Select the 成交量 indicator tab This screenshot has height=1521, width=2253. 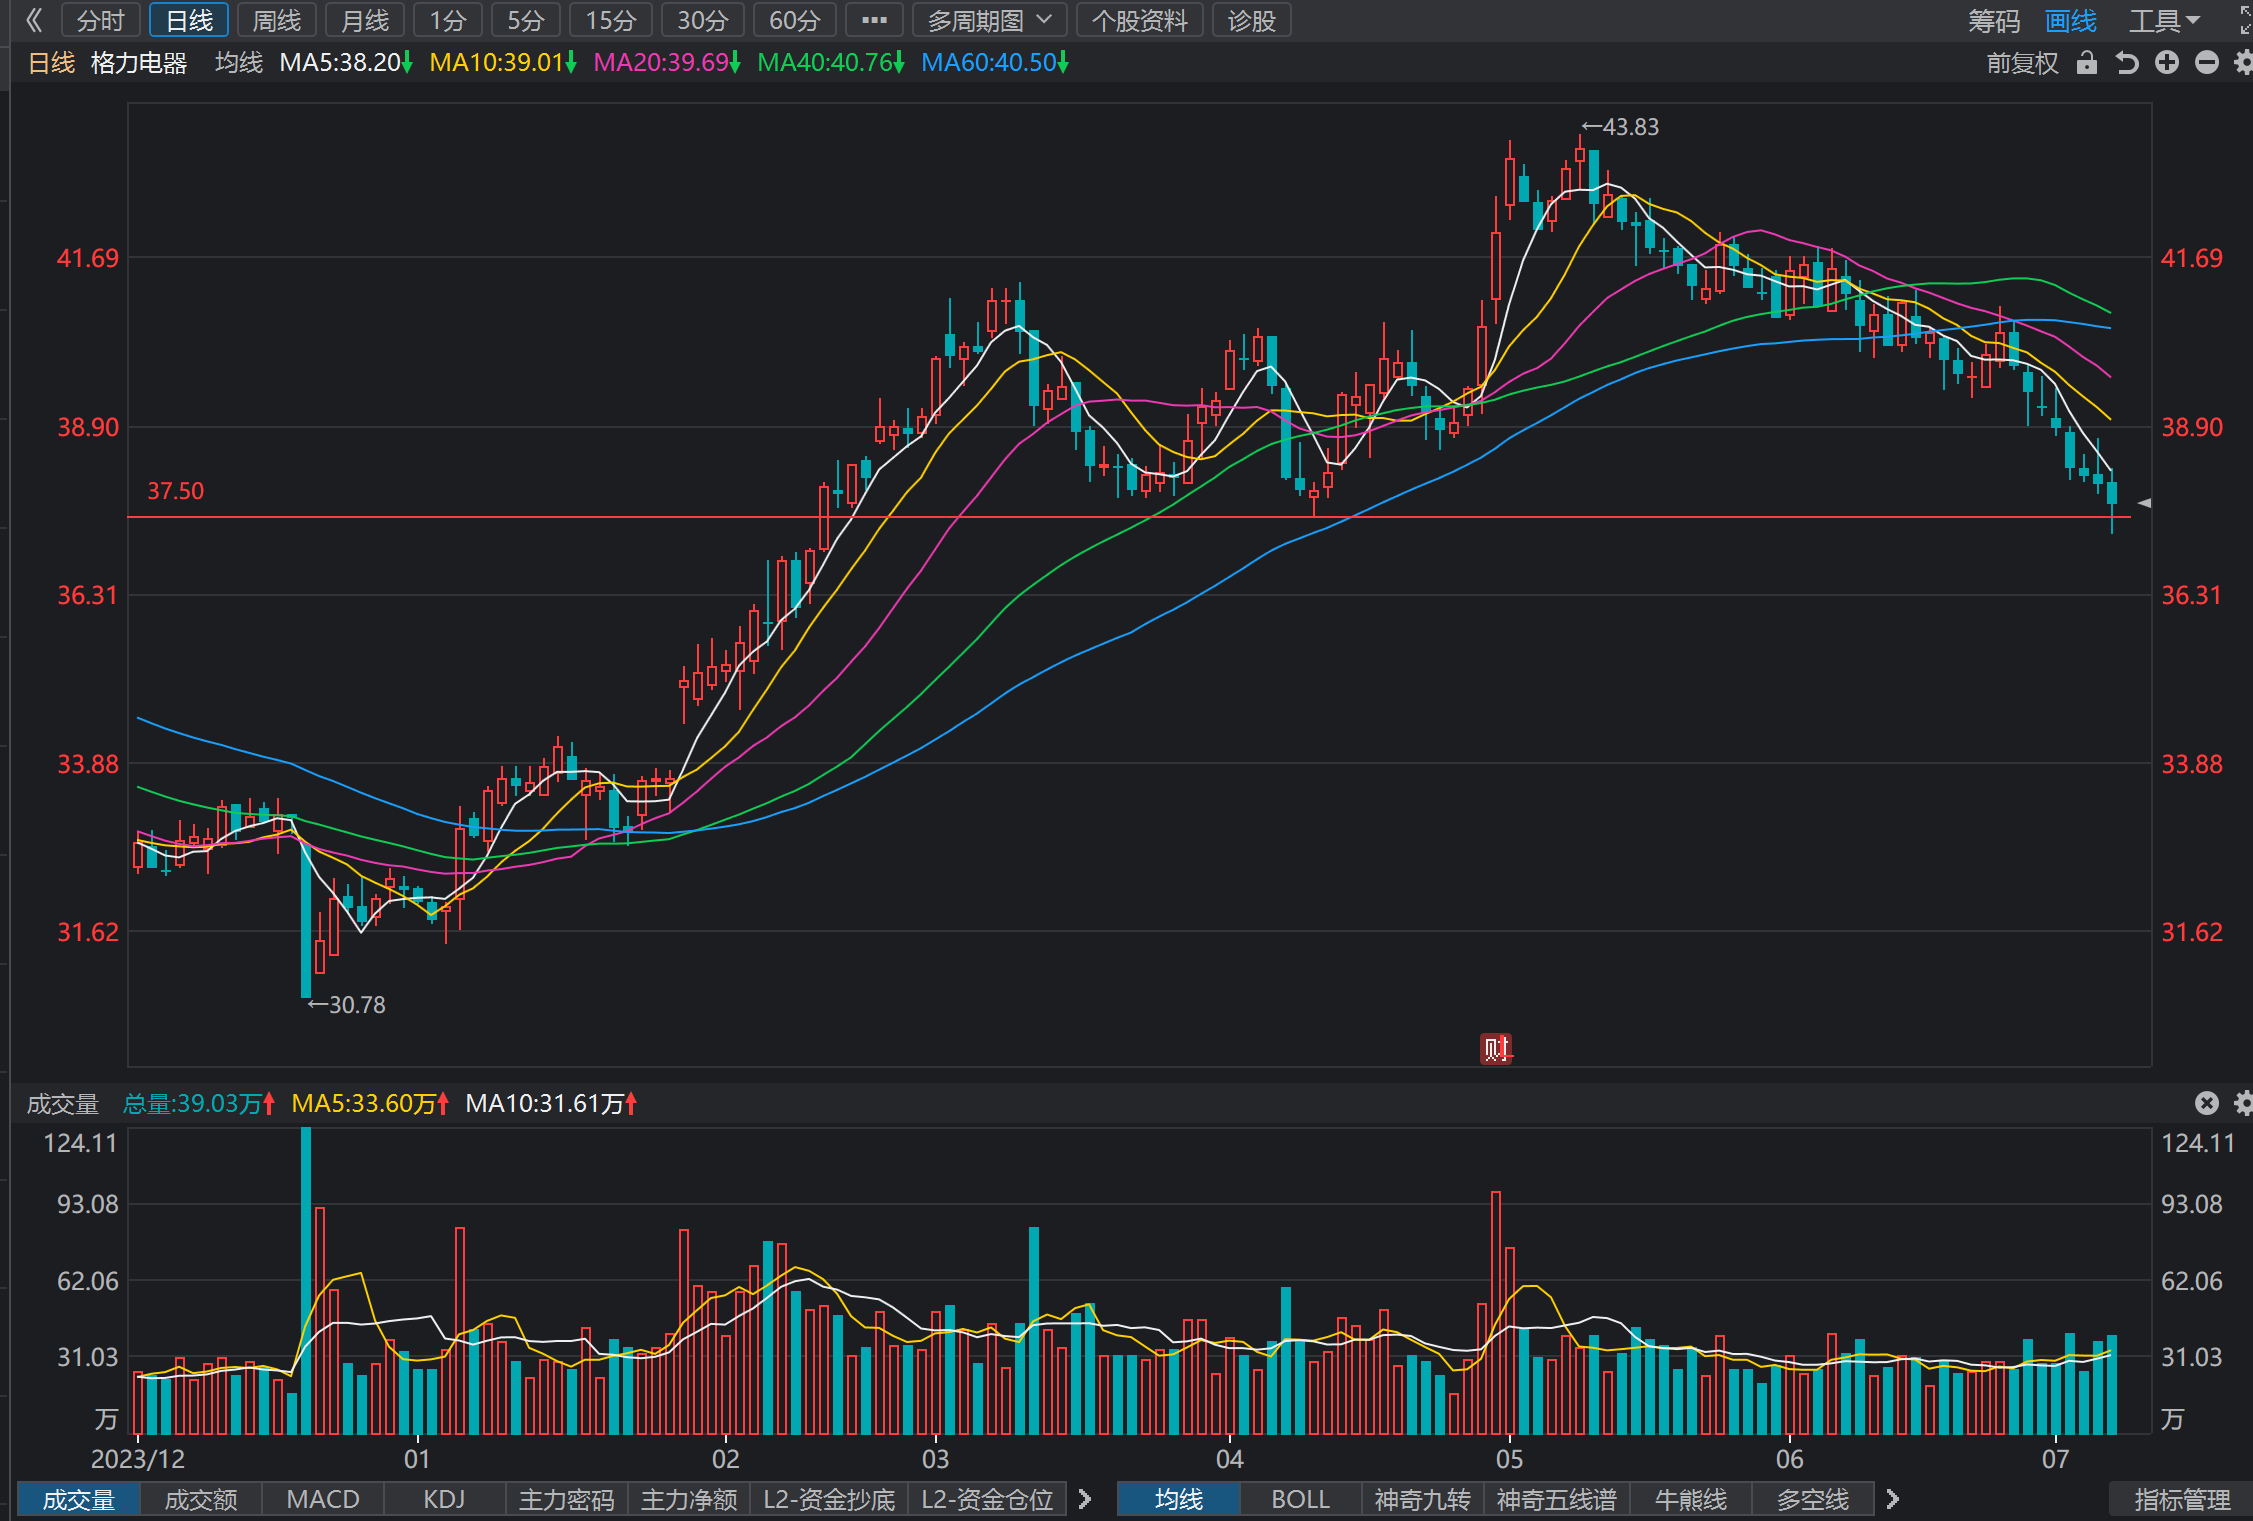click(79, 1499)
